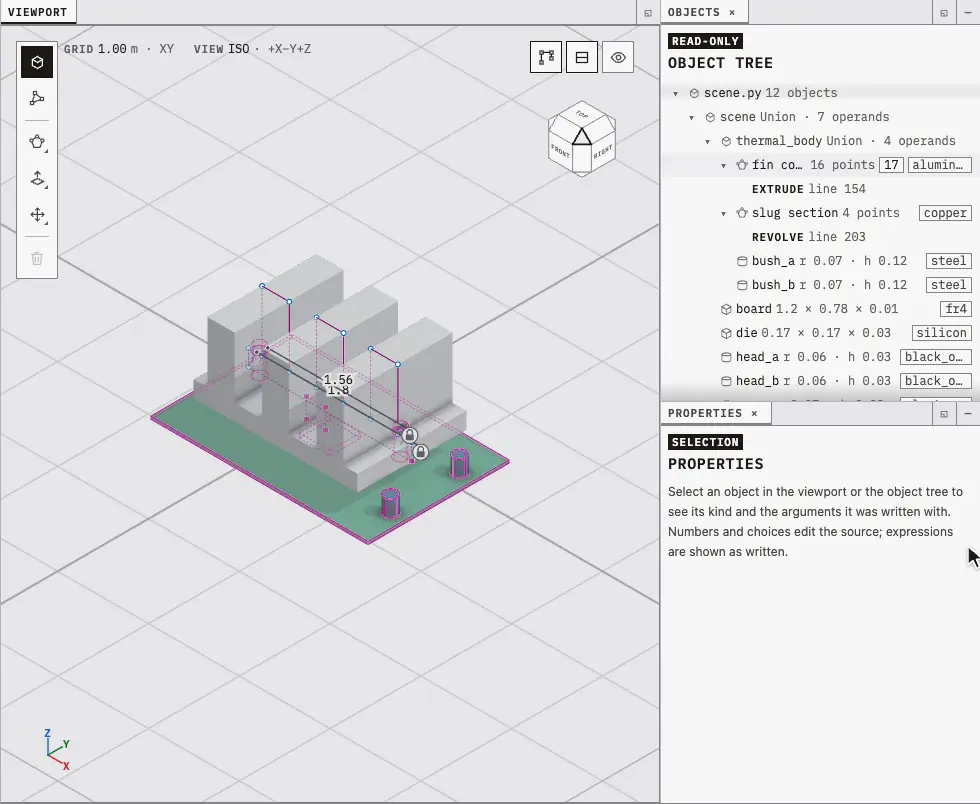Viewport: 980px width, 804px height.
Task: Open the black_o… material tag for head_a
Action: pyautogui.click(x=936, y=356)
